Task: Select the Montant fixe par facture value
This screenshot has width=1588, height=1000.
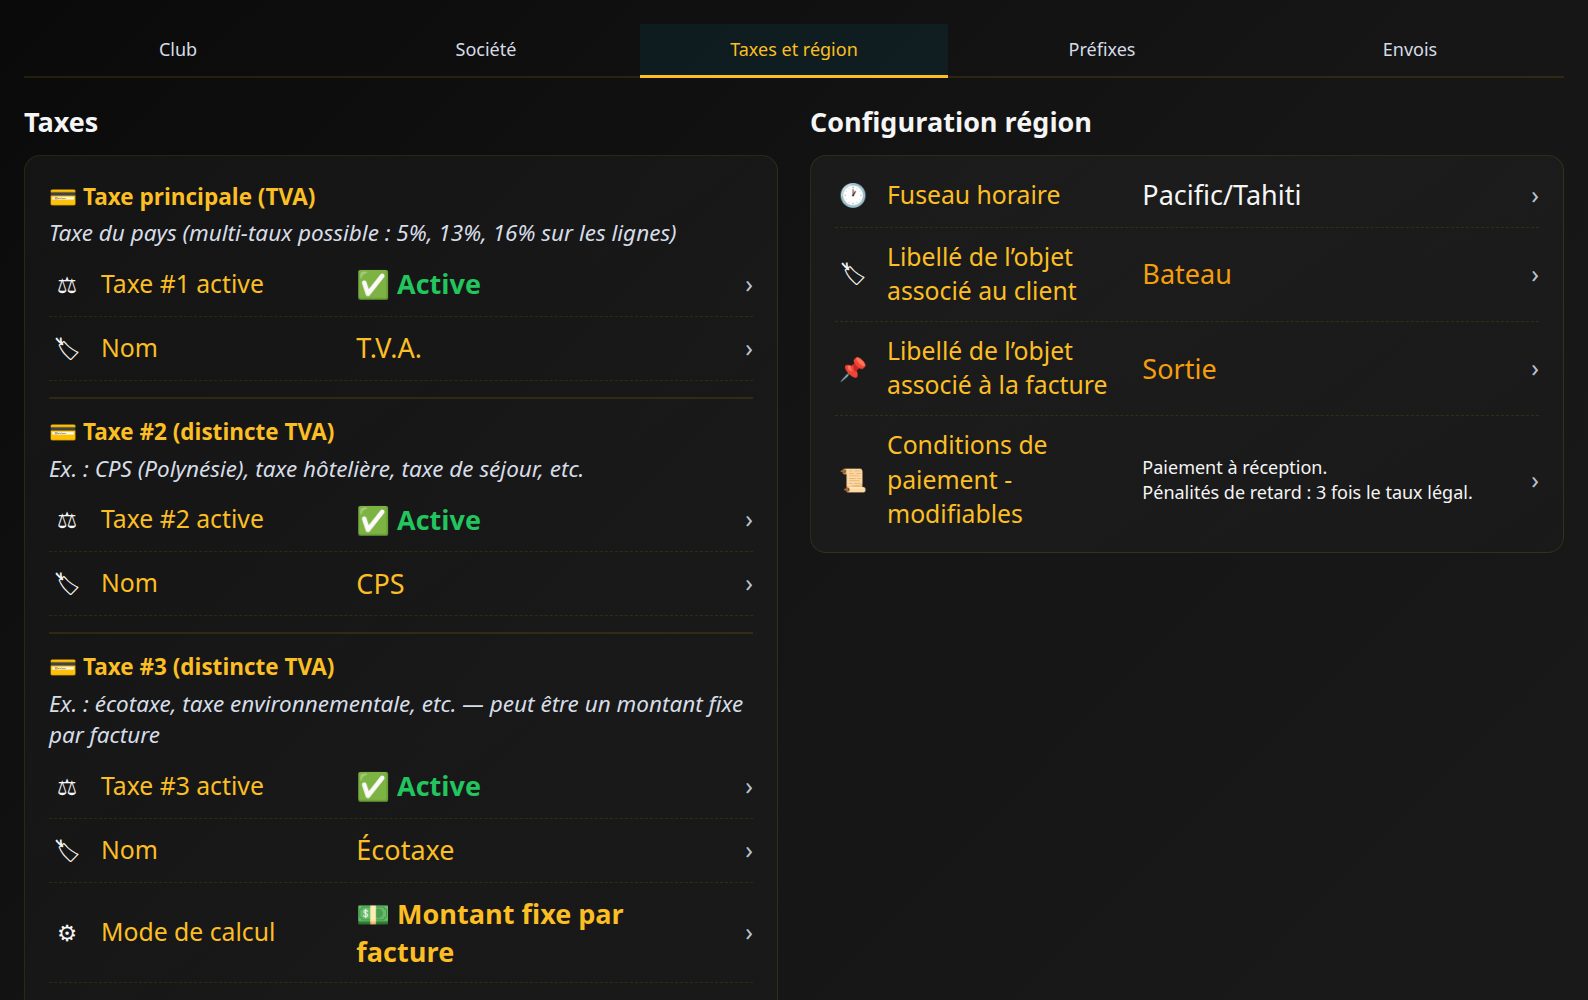Action: [490, 933]
